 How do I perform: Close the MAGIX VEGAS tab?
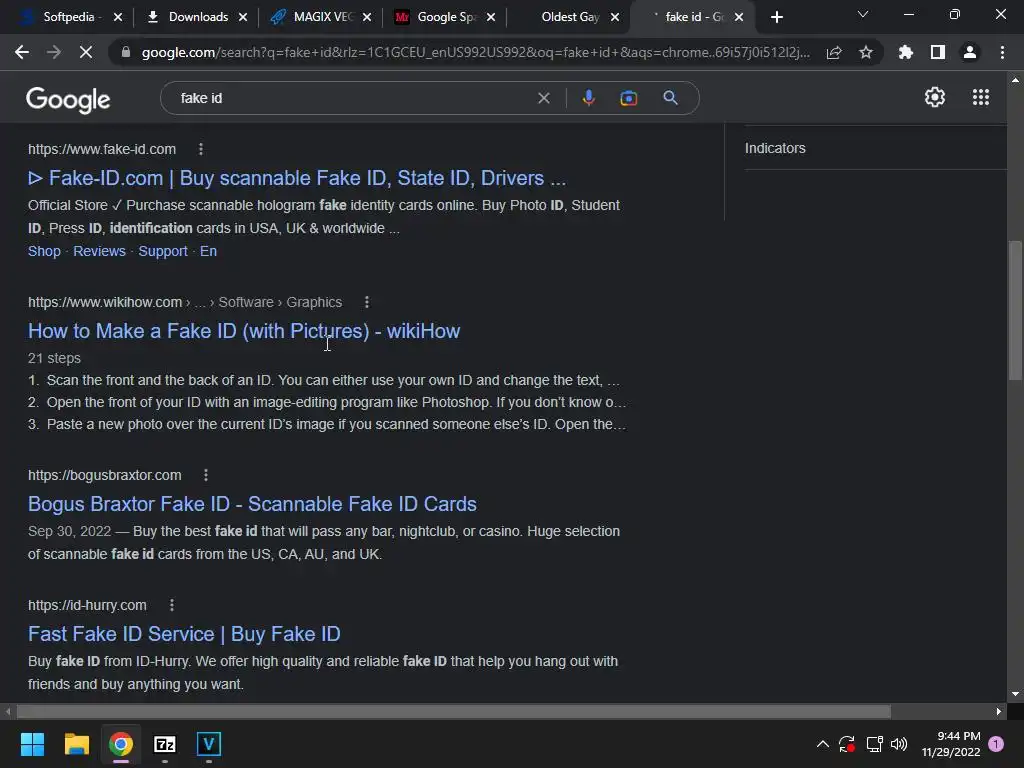[367, 17]
